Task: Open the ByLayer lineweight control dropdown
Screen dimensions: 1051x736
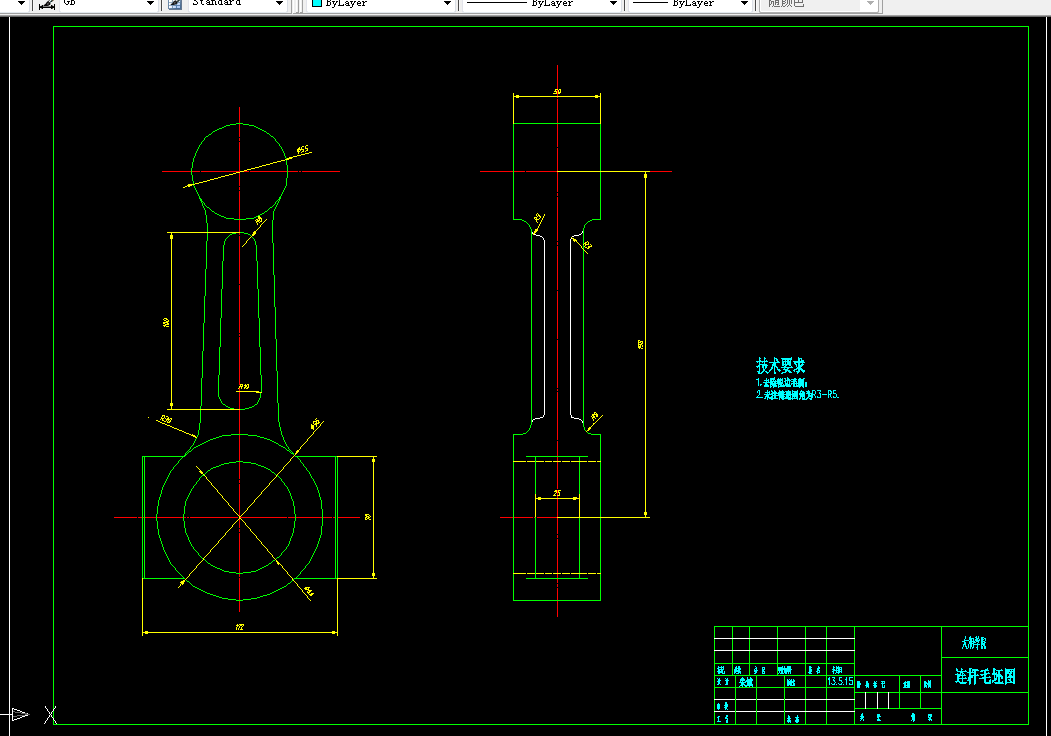Action: click(744, 4)
